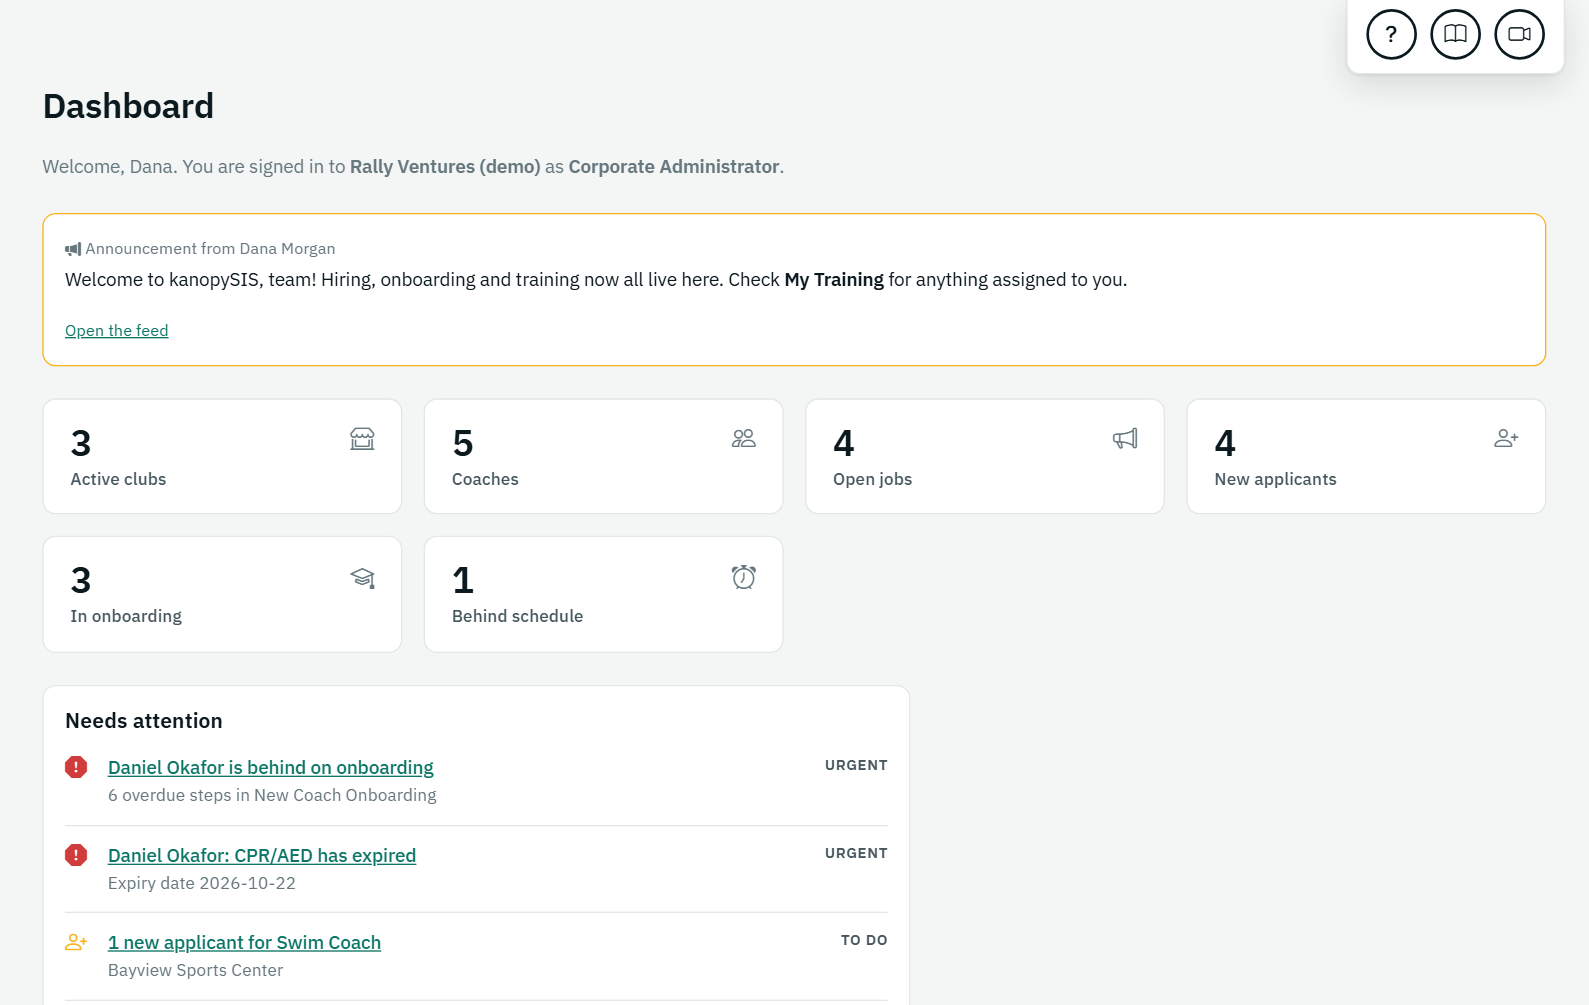Open the Behind schedule stat card
1589x1005 pixels.
603,595
